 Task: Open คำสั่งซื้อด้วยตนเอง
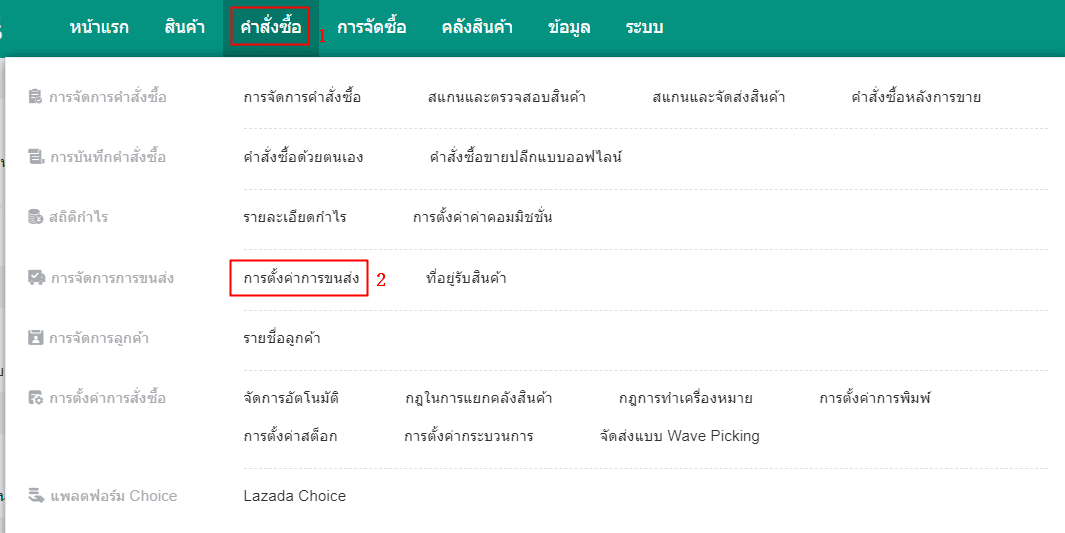(303, 158)
